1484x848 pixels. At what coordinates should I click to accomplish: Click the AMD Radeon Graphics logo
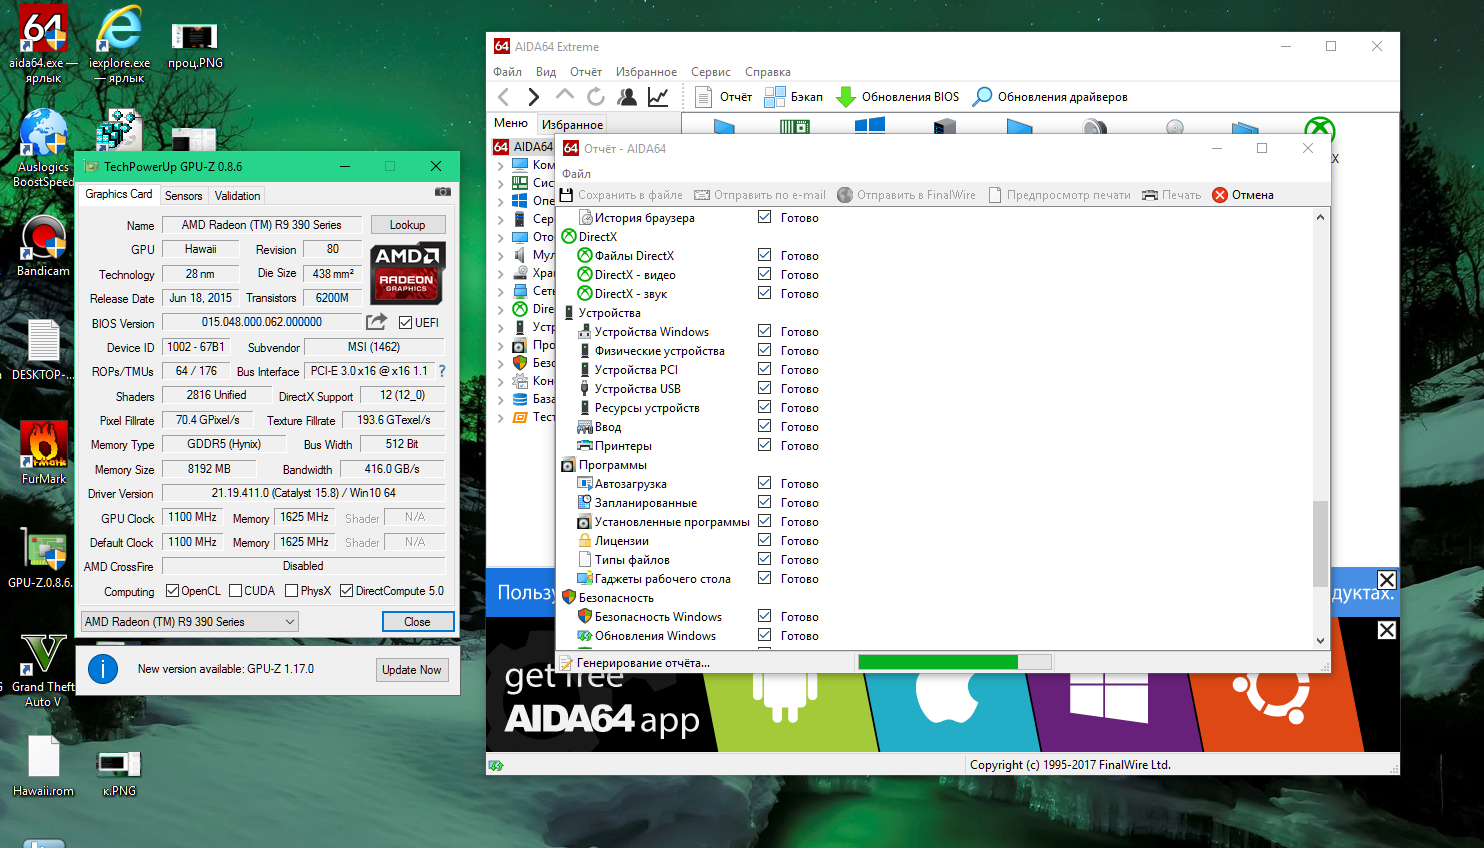pyautogui.click(x=407, y=272)
